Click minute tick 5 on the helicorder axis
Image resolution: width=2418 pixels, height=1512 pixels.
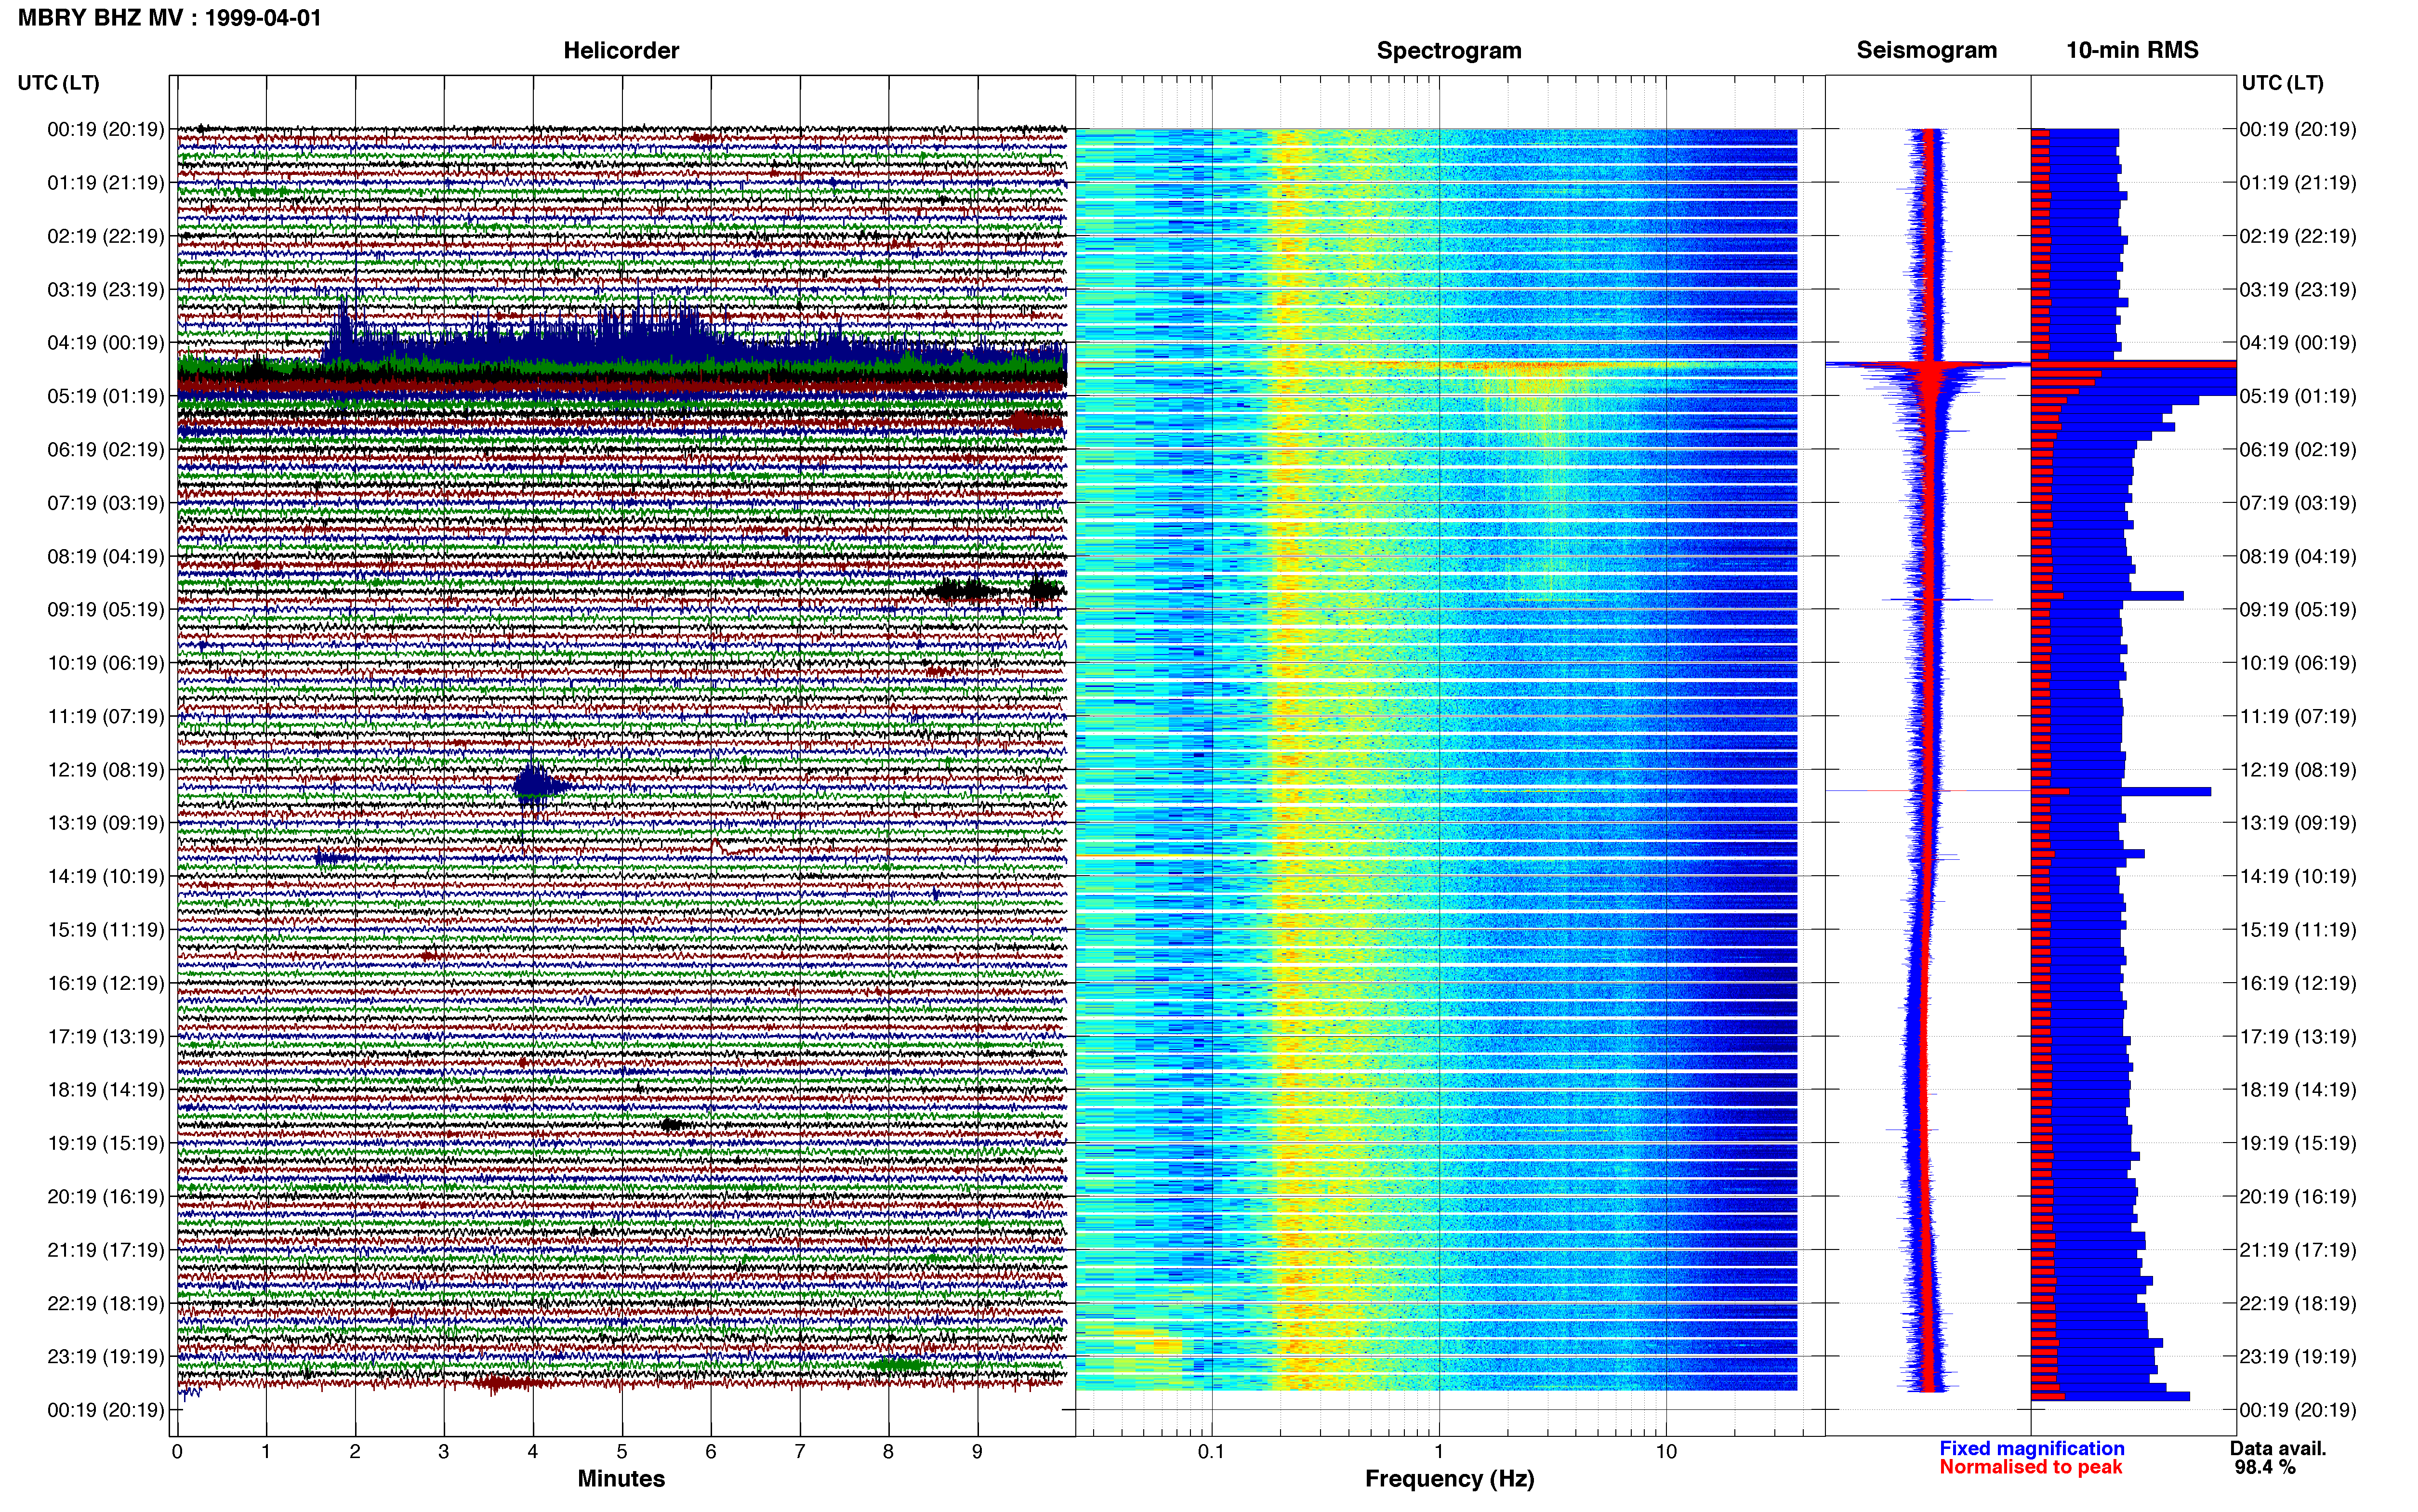point(622,1452)
